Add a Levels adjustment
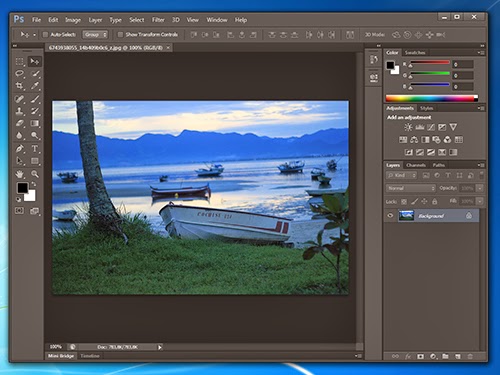 click(420, 127)
